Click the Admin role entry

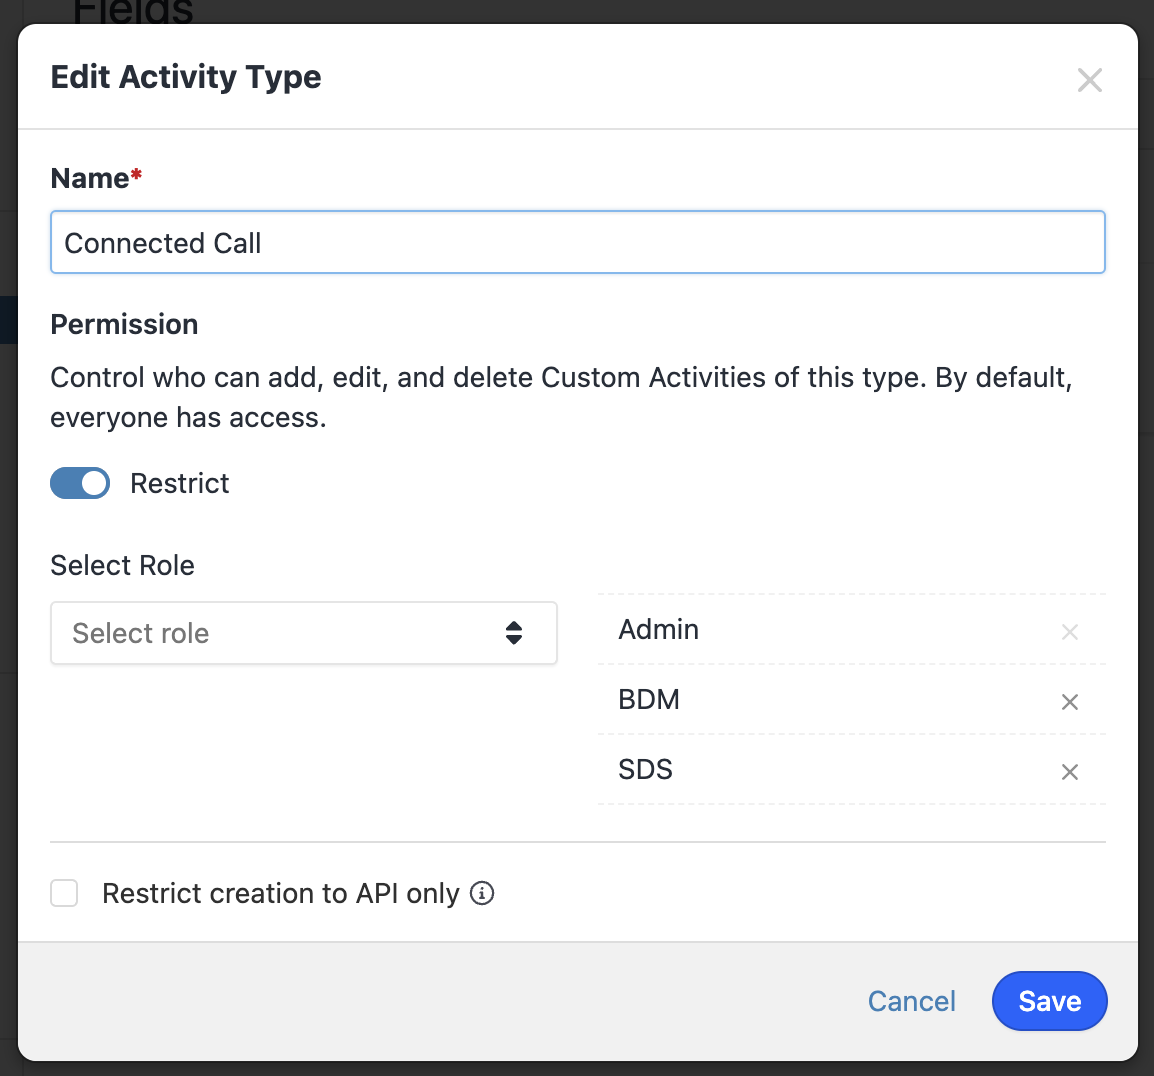click(659, 630)
